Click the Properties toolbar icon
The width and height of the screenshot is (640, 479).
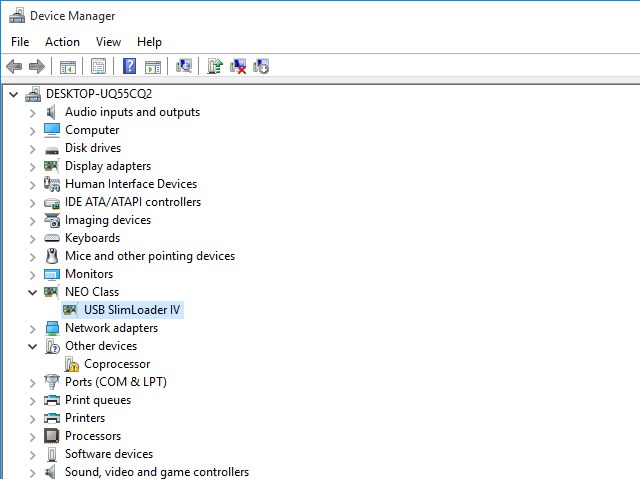[99, 66]
